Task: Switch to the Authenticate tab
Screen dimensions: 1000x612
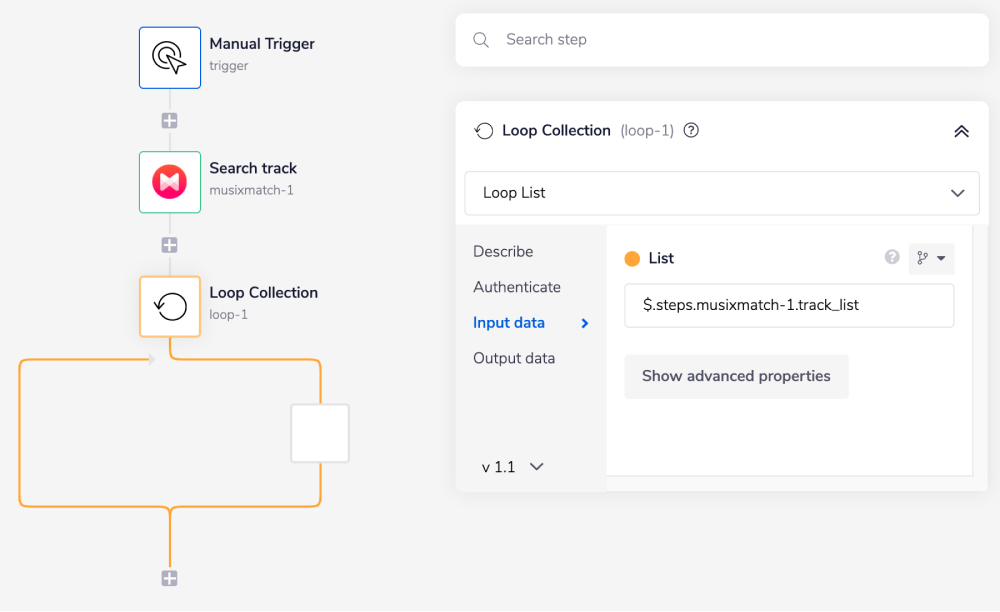Action: click(517, 287)
